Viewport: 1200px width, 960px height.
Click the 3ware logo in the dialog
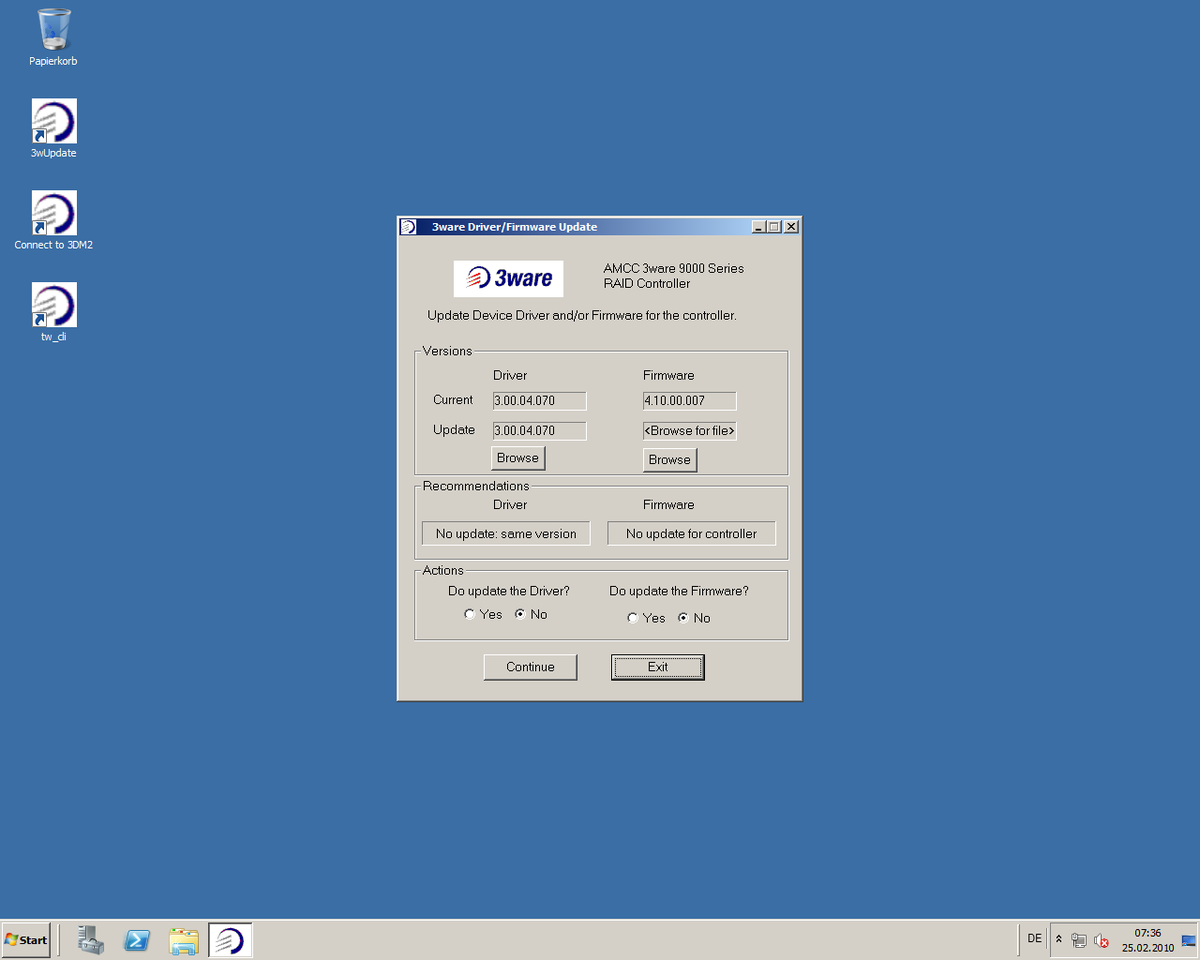[x=509, y=279]
